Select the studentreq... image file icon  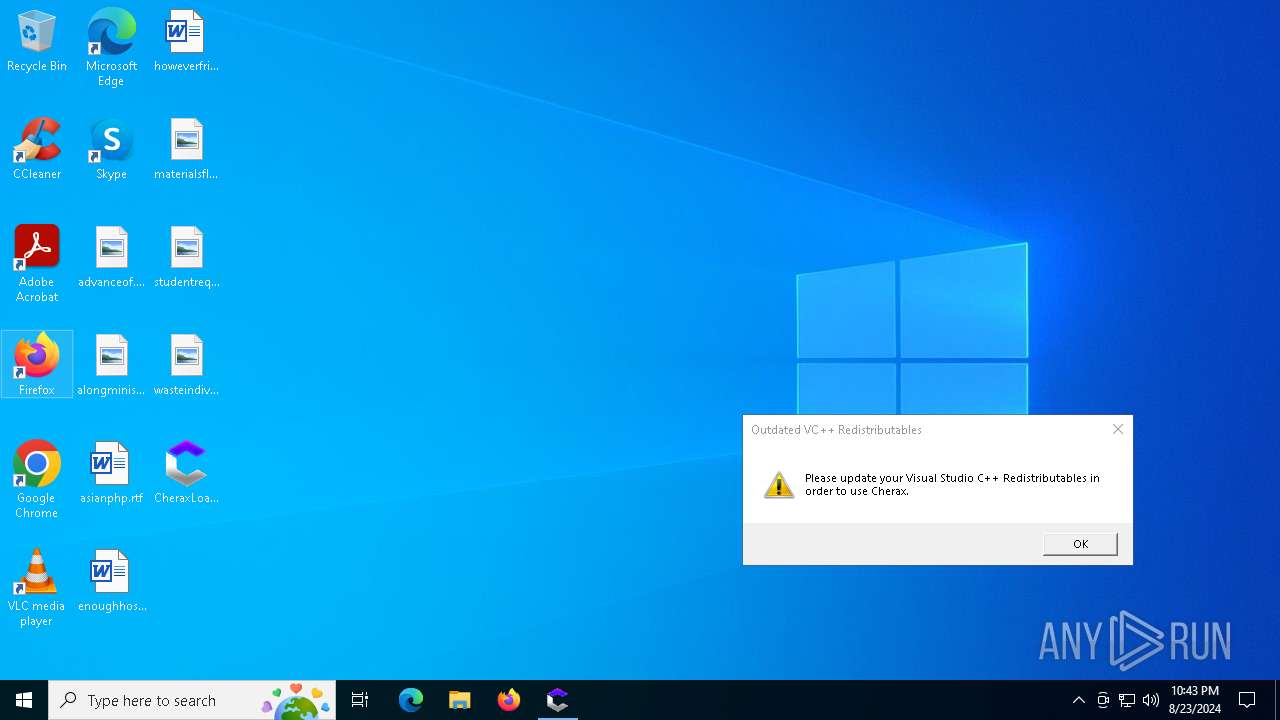pos(186,258)
